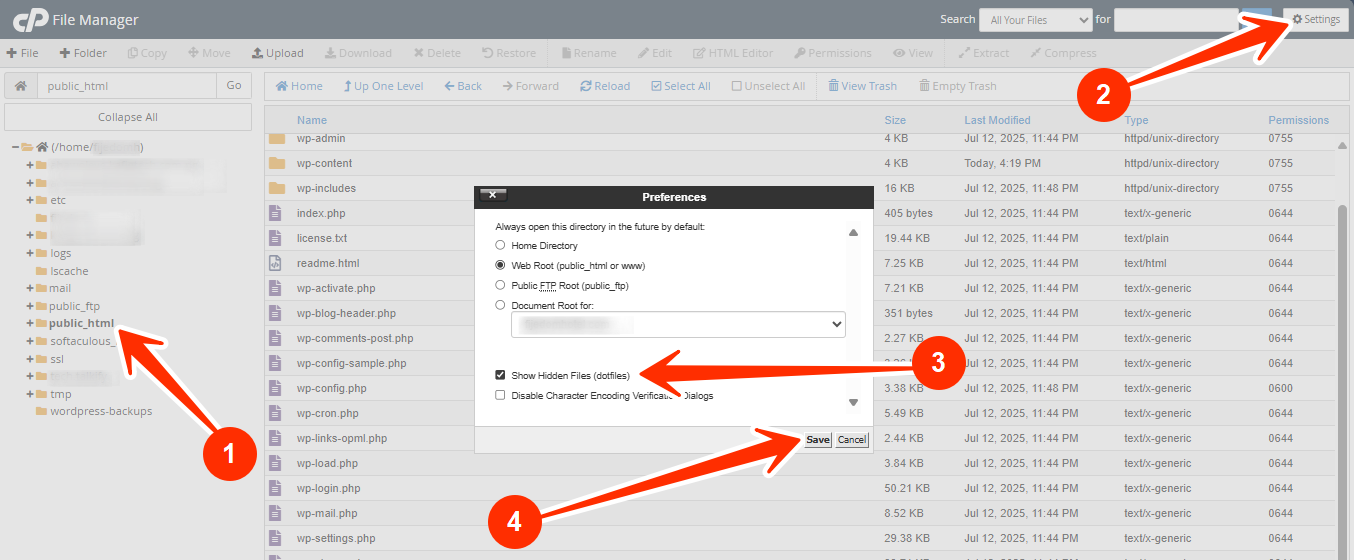Click Select All
1354x560 pixels.
(680, 86)
